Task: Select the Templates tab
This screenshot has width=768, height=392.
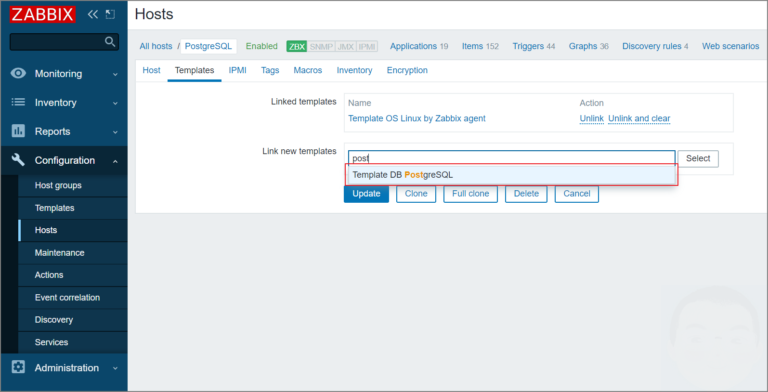Action: [194, 70]
